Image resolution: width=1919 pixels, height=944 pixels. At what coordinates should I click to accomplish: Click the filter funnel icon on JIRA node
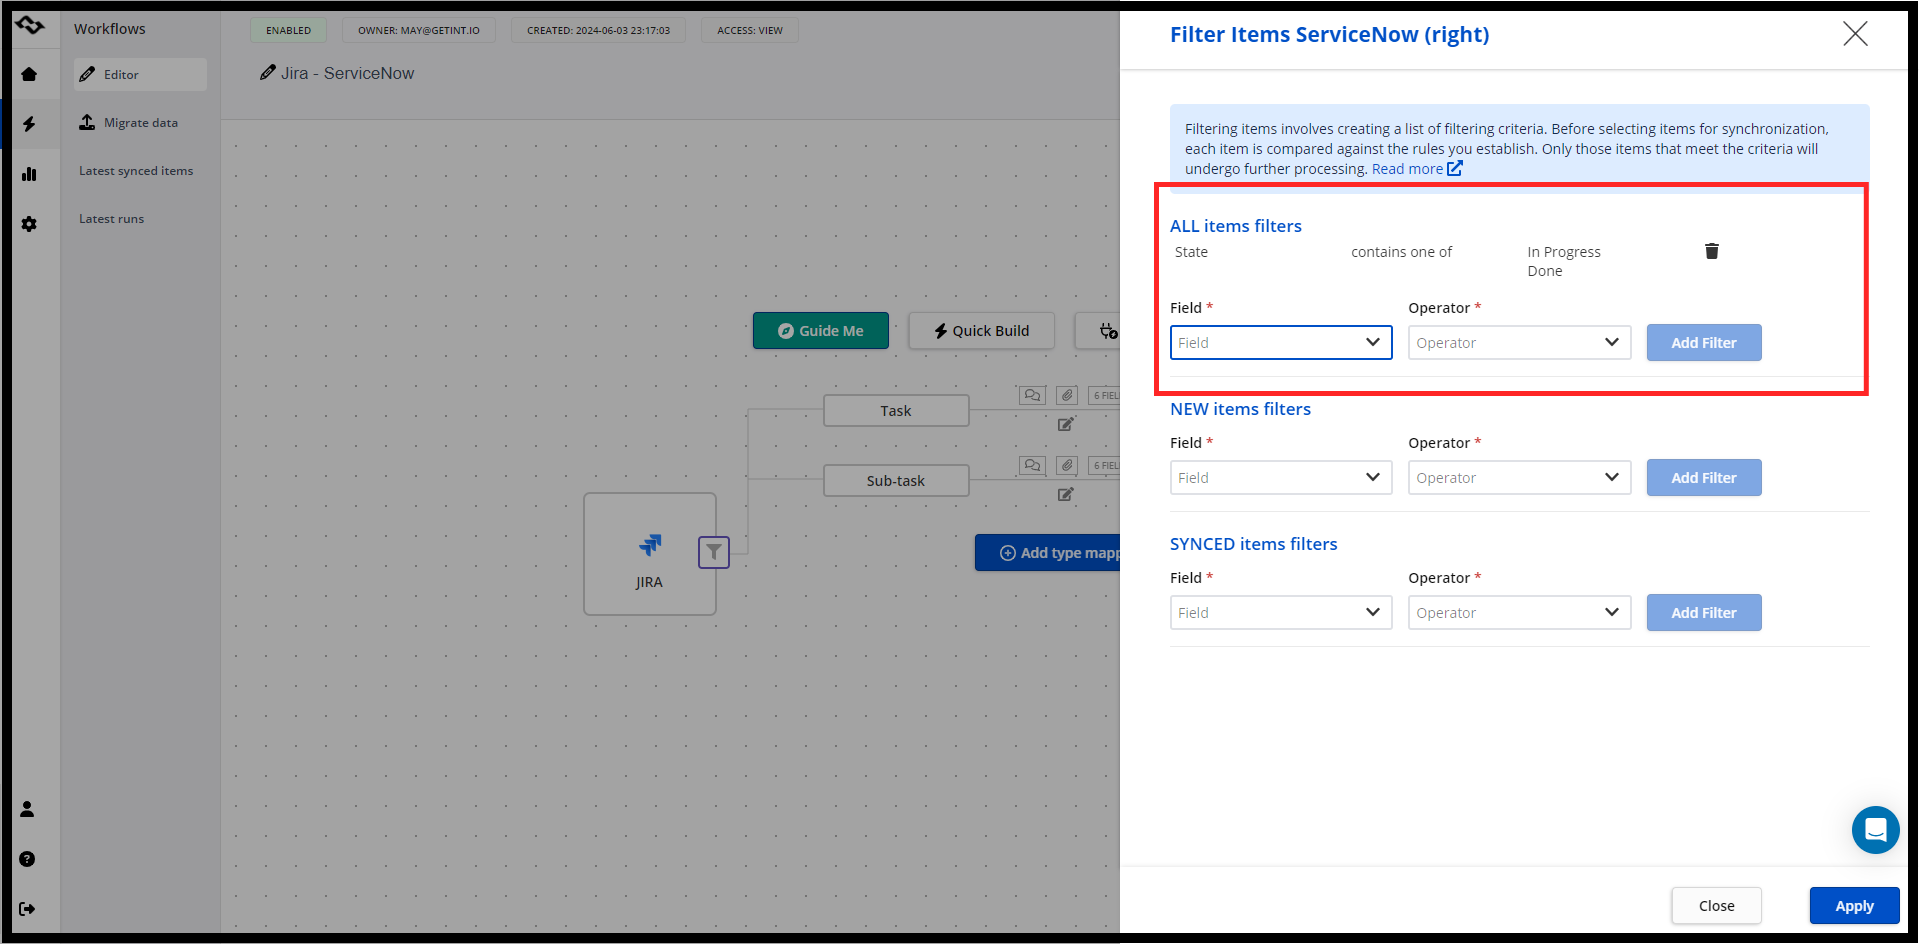[x=713, y=552]
